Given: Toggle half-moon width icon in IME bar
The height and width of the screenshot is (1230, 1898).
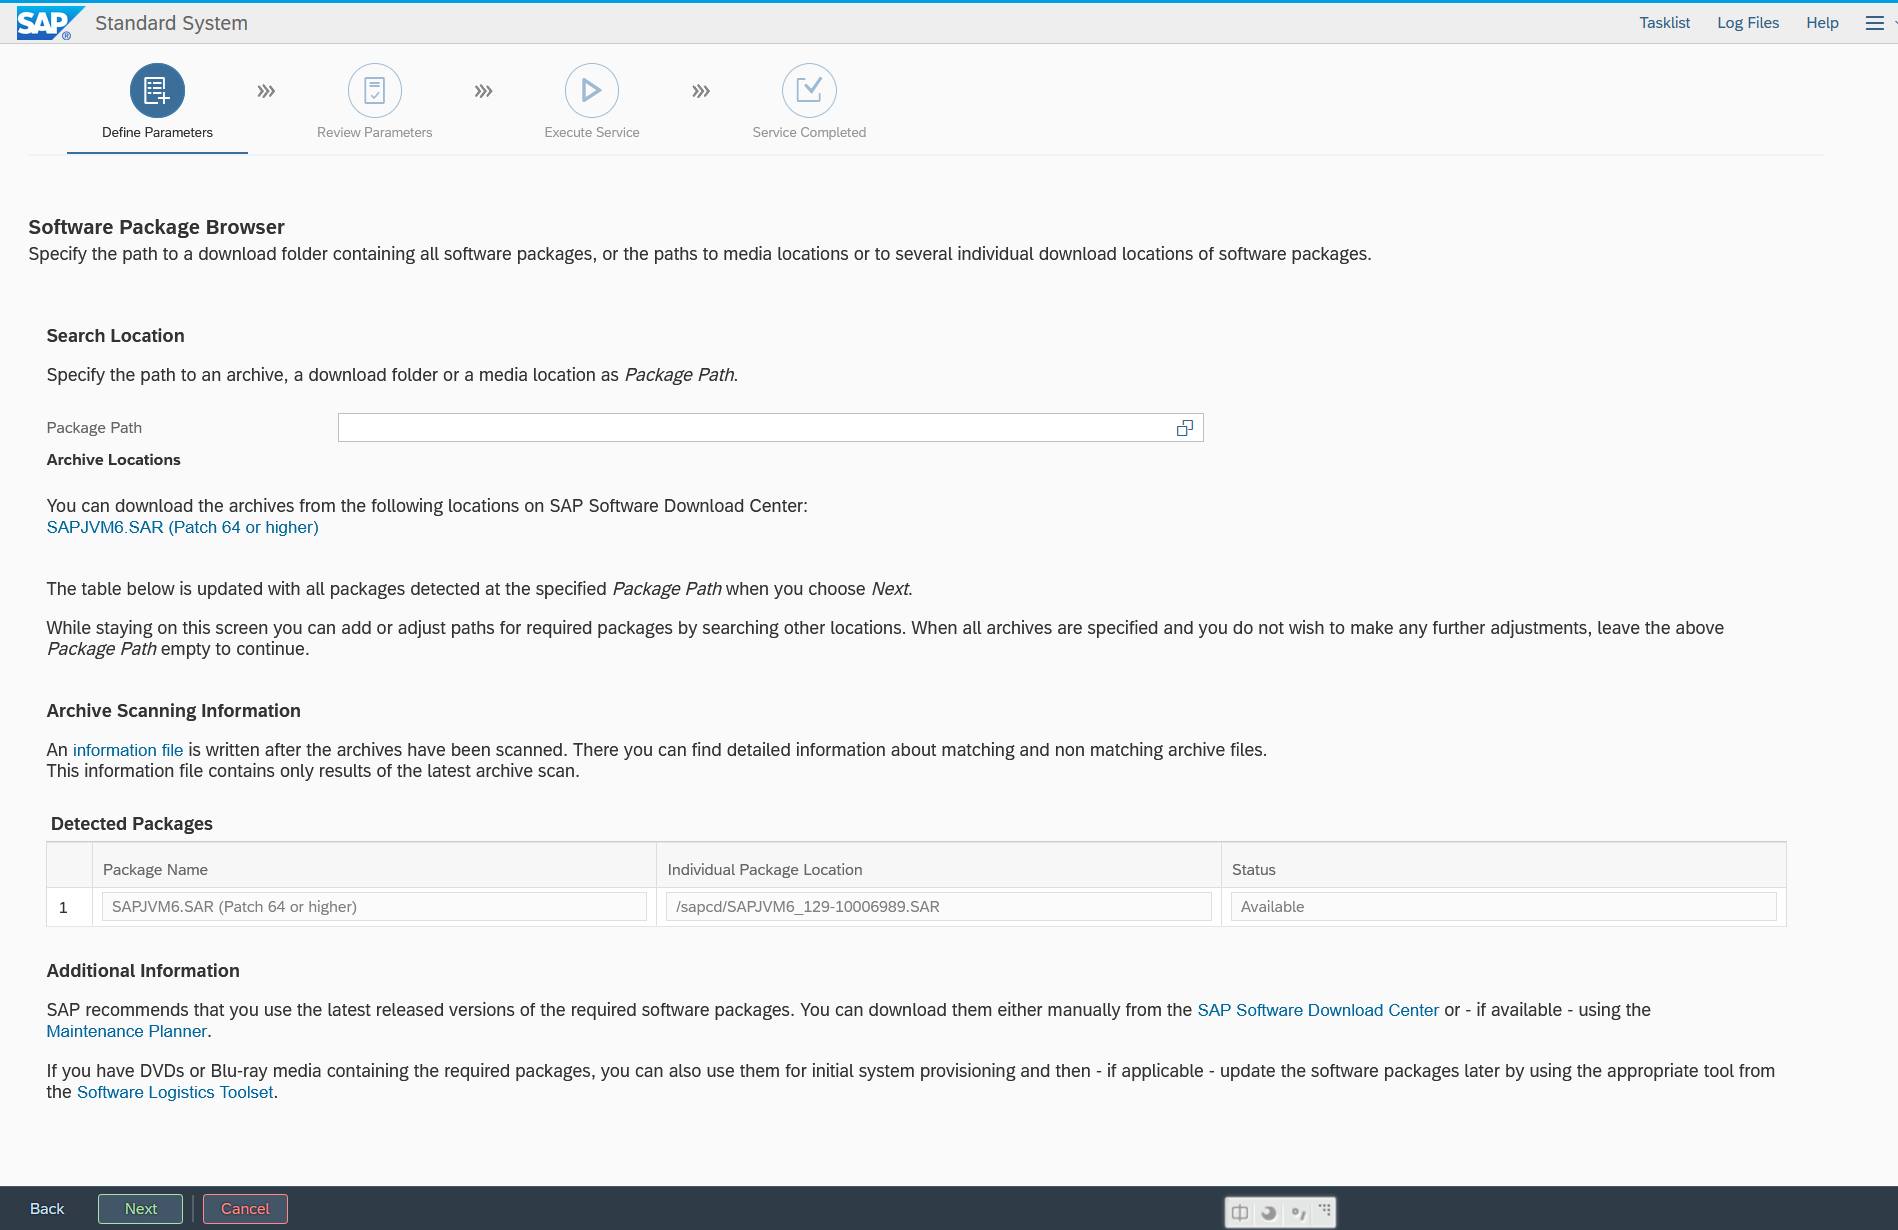Looking at the screenshot, I should click(x=1269, y=1213).
